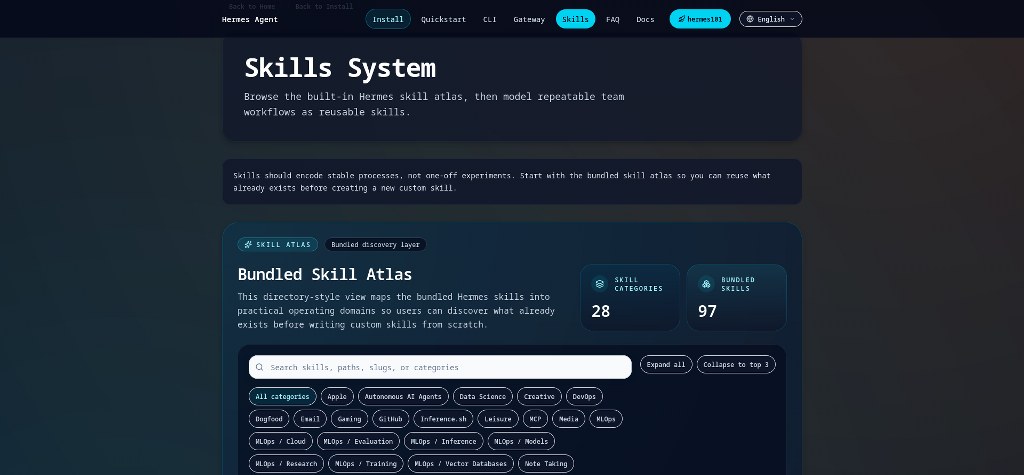Open the Docs nav item
Viewport: 1024px width, 475px height.
[645, 19]
